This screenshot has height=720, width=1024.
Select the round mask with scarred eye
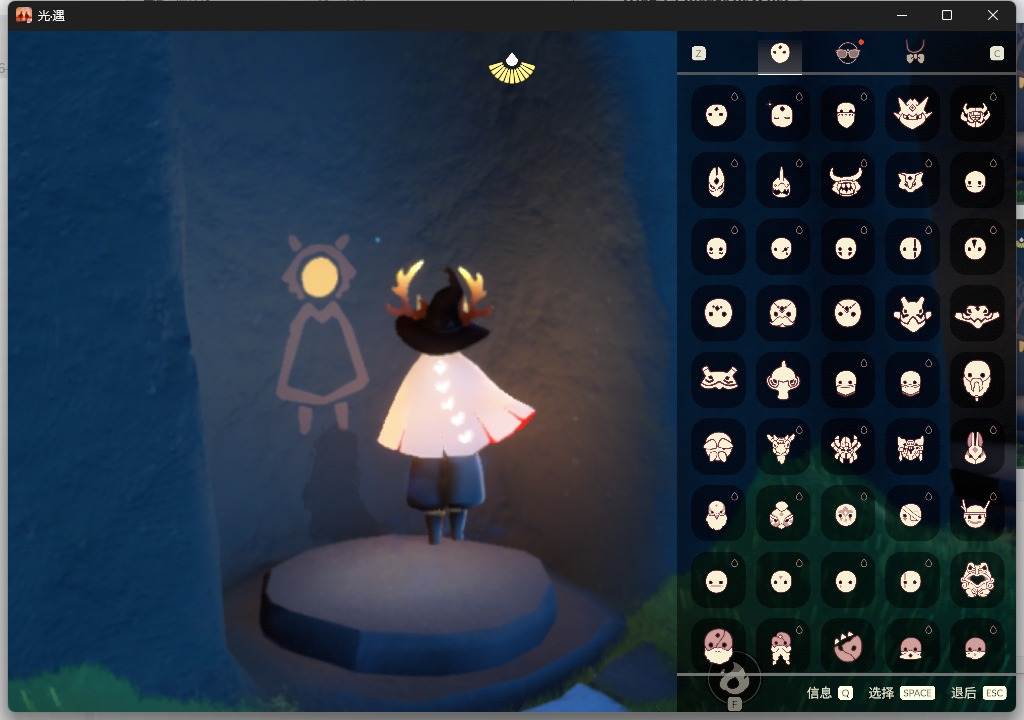click(x=782, y=248)
